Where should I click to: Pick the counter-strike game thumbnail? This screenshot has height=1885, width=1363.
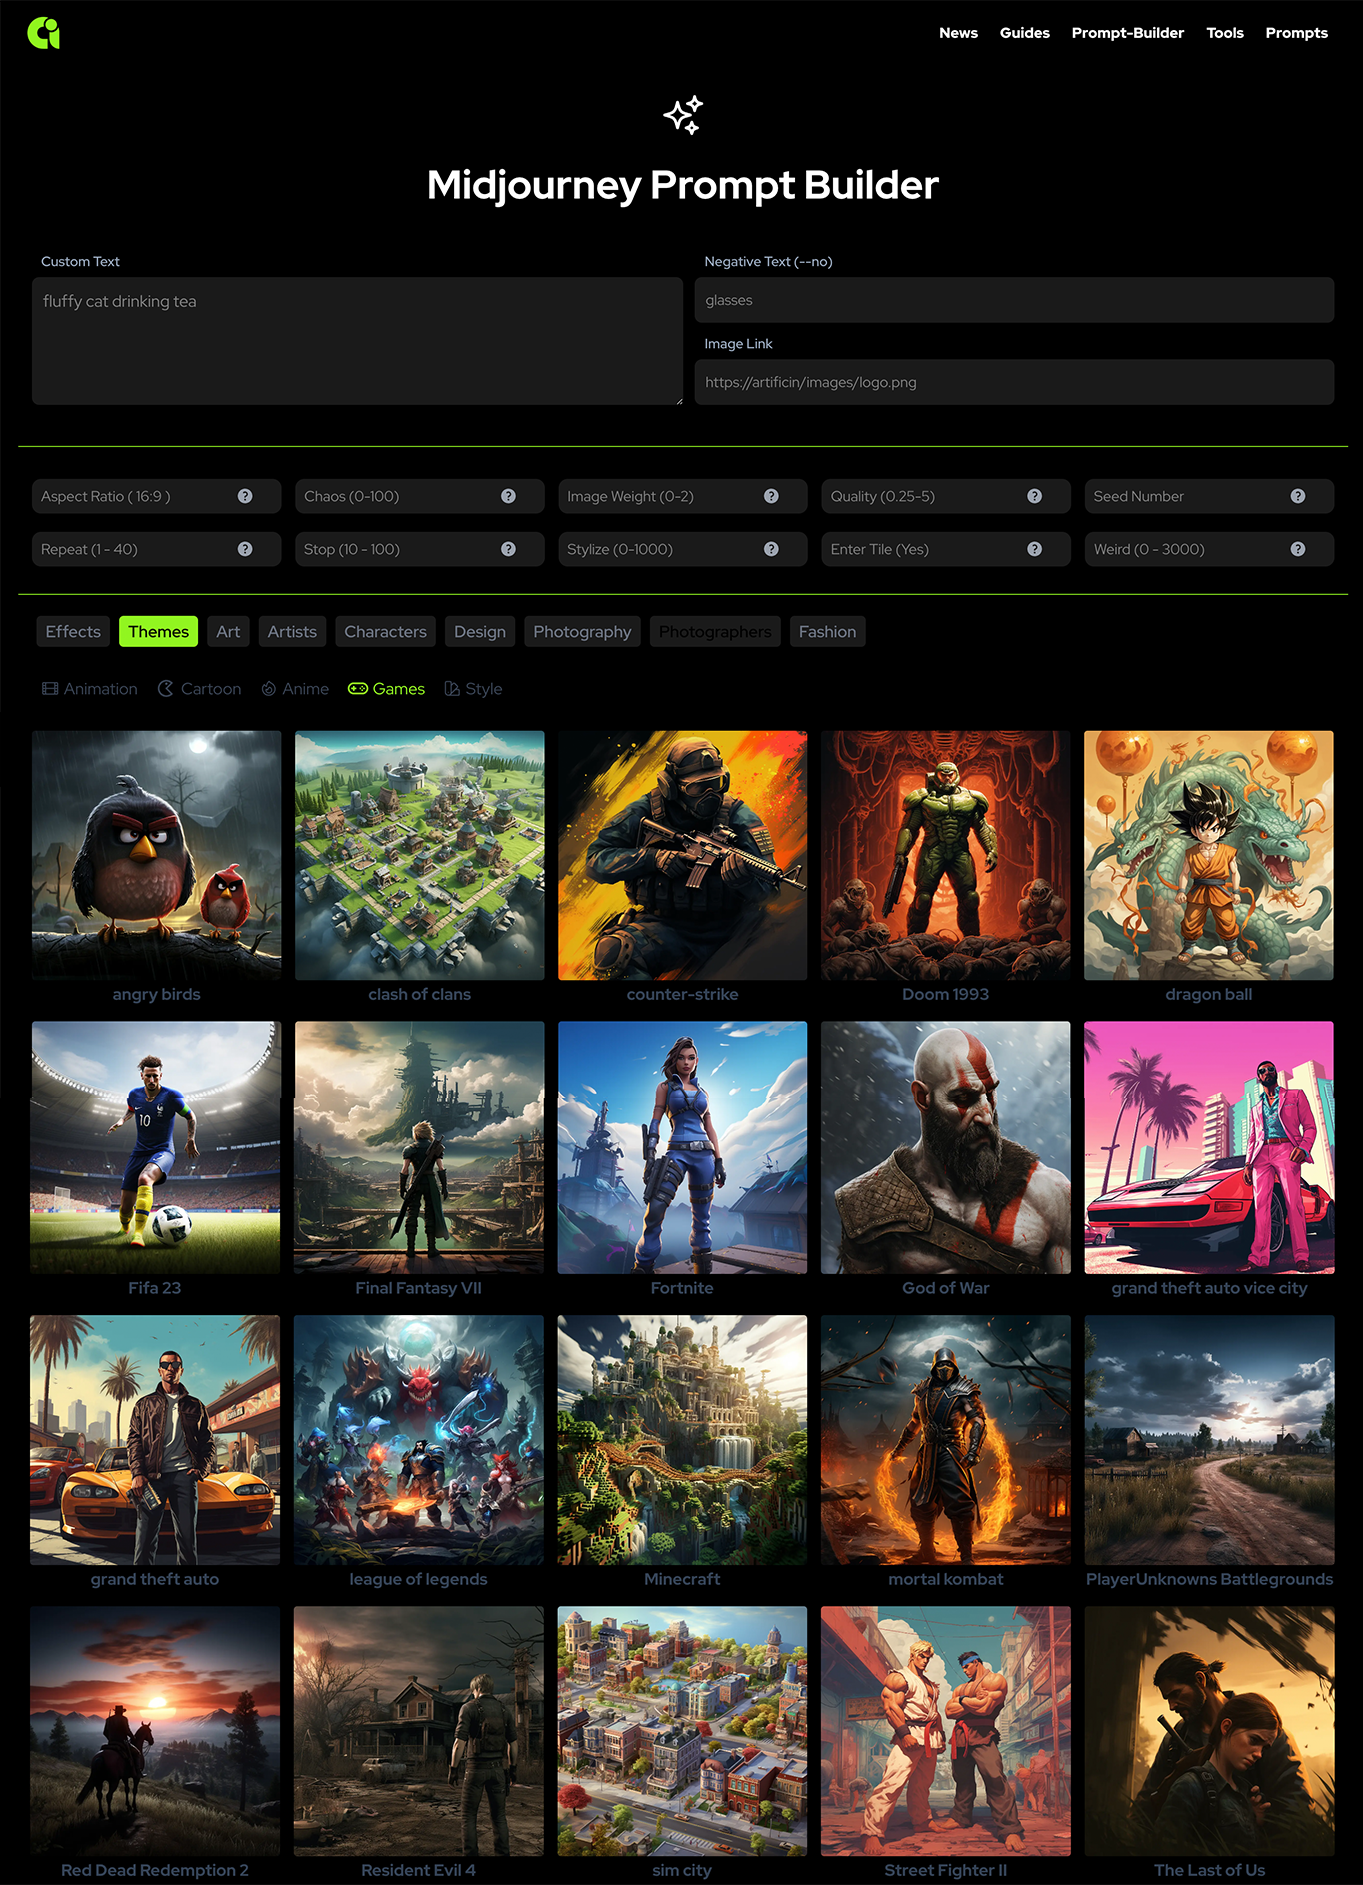(x=682, y=855)
